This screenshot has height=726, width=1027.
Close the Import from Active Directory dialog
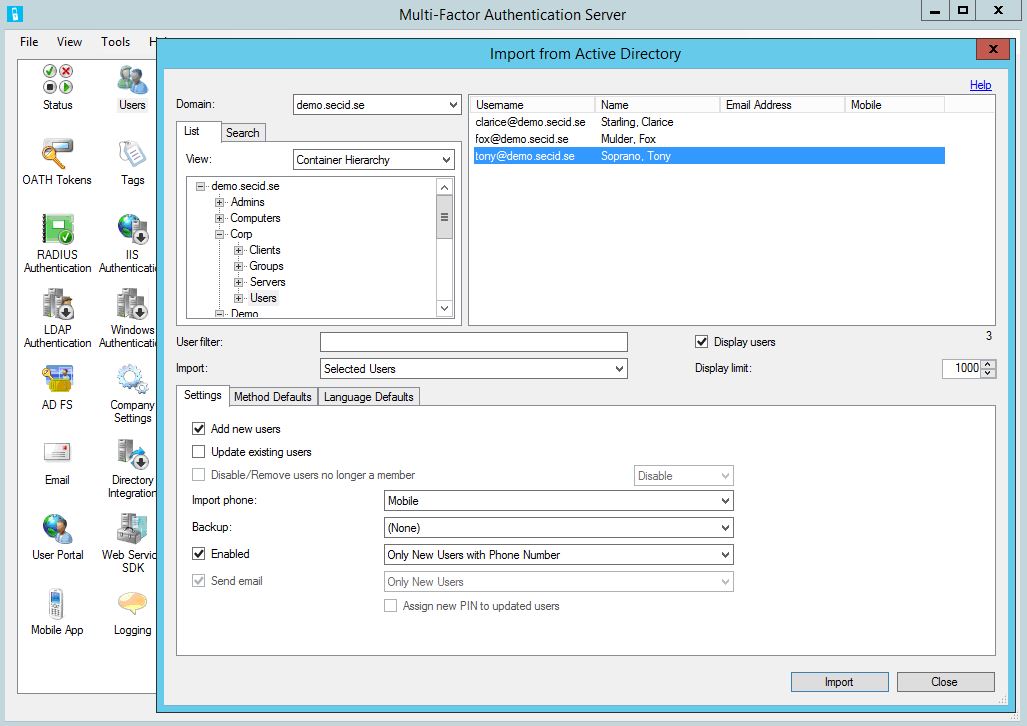tap(992, 50)
